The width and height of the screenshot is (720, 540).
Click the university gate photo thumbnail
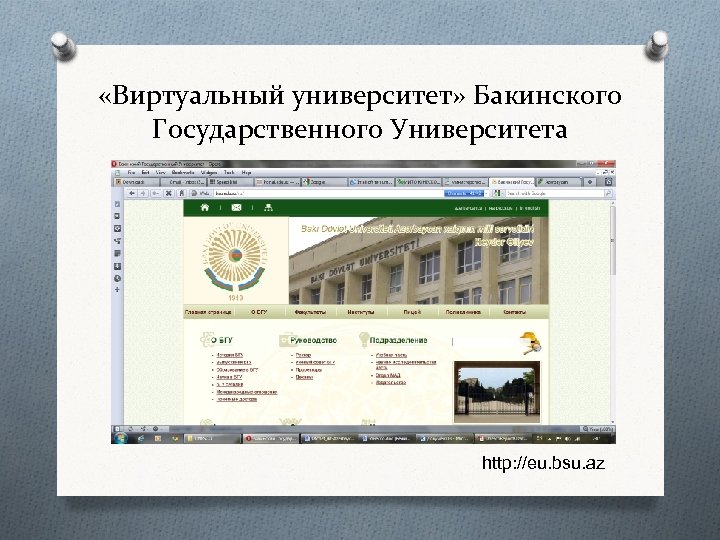pyautogui.click(x=497, y=392)
